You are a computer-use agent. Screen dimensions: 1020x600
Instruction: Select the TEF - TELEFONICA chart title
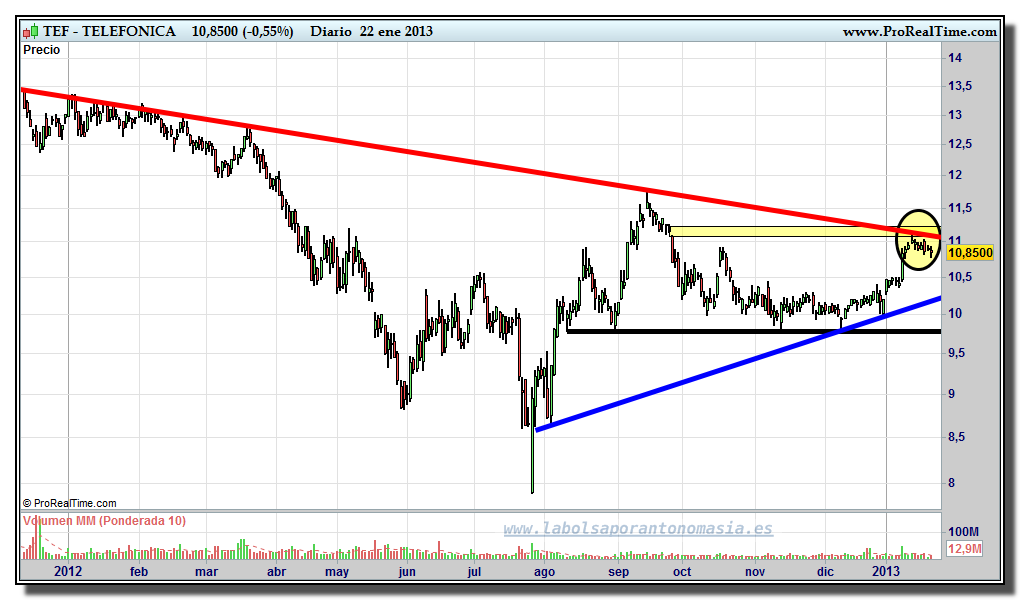(x=109, y=32)
